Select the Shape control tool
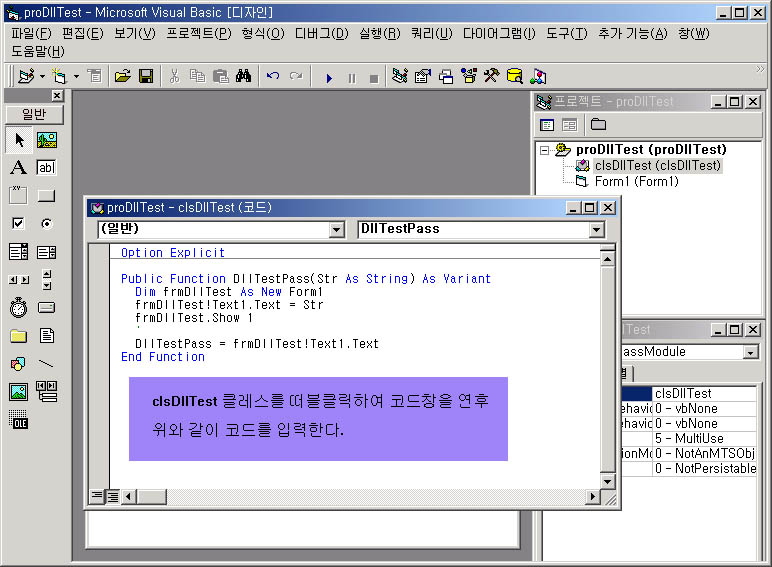The width and height of the screenshot is (772, 567). 19,364
